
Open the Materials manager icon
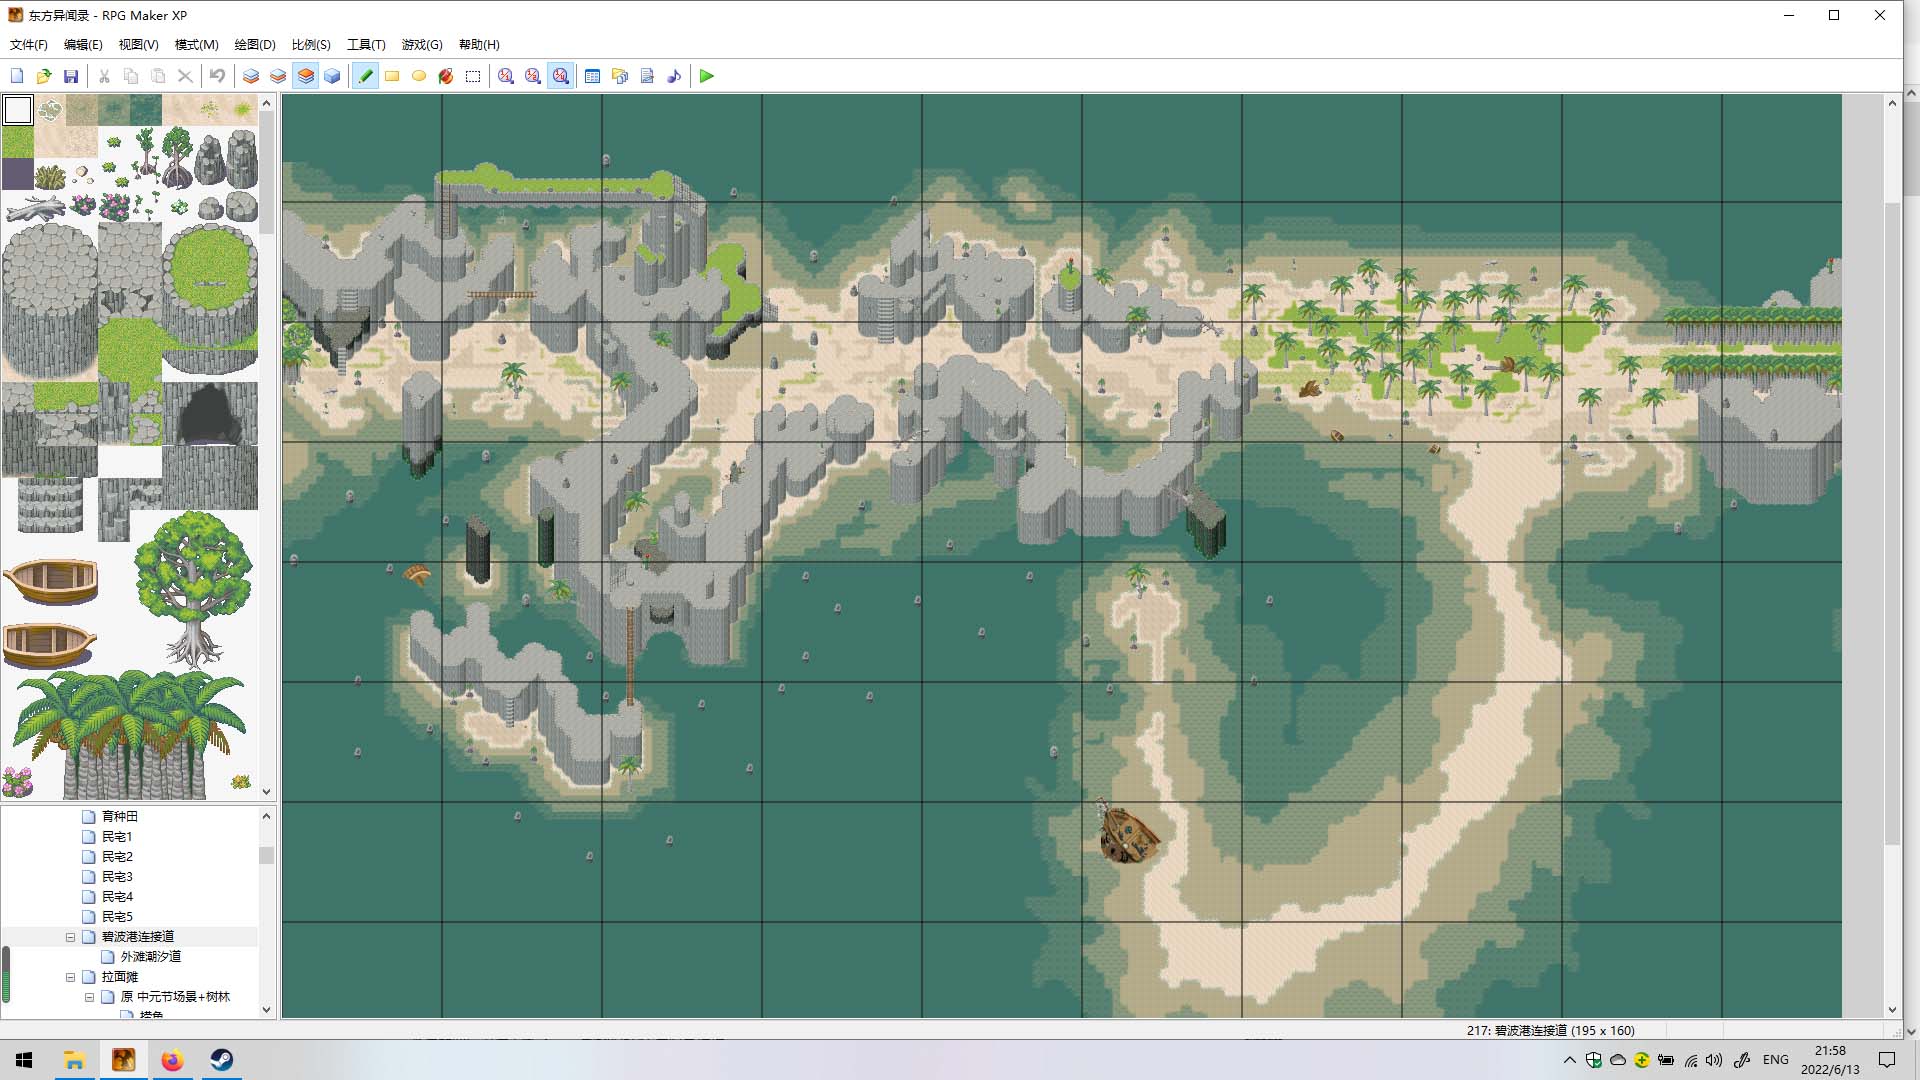click(620, 76)
